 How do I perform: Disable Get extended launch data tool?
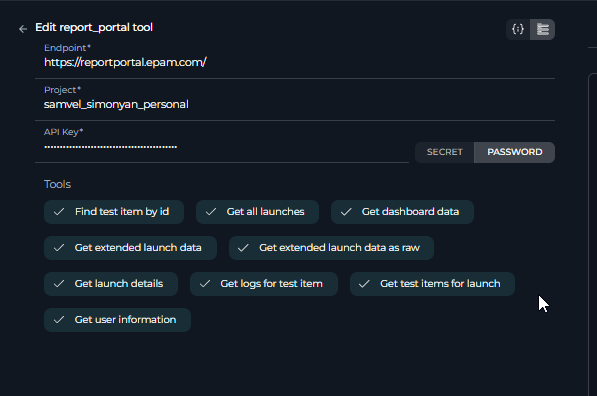[x=130, y=248]
